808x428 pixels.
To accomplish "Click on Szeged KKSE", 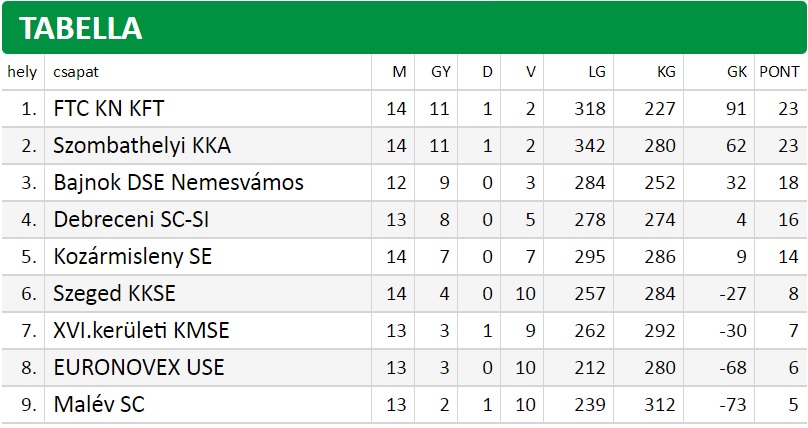I will tap(114, 294).
